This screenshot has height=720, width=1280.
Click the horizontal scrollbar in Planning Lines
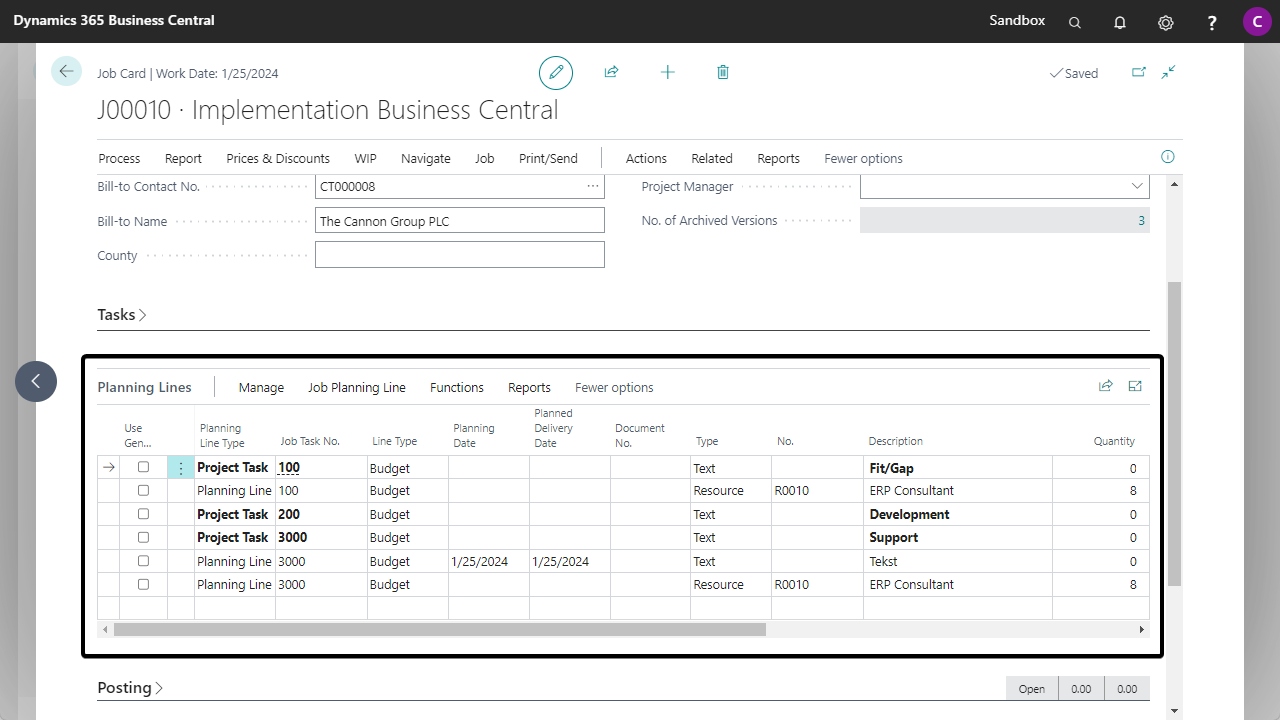pyautogui.click(x=440, y=630)
